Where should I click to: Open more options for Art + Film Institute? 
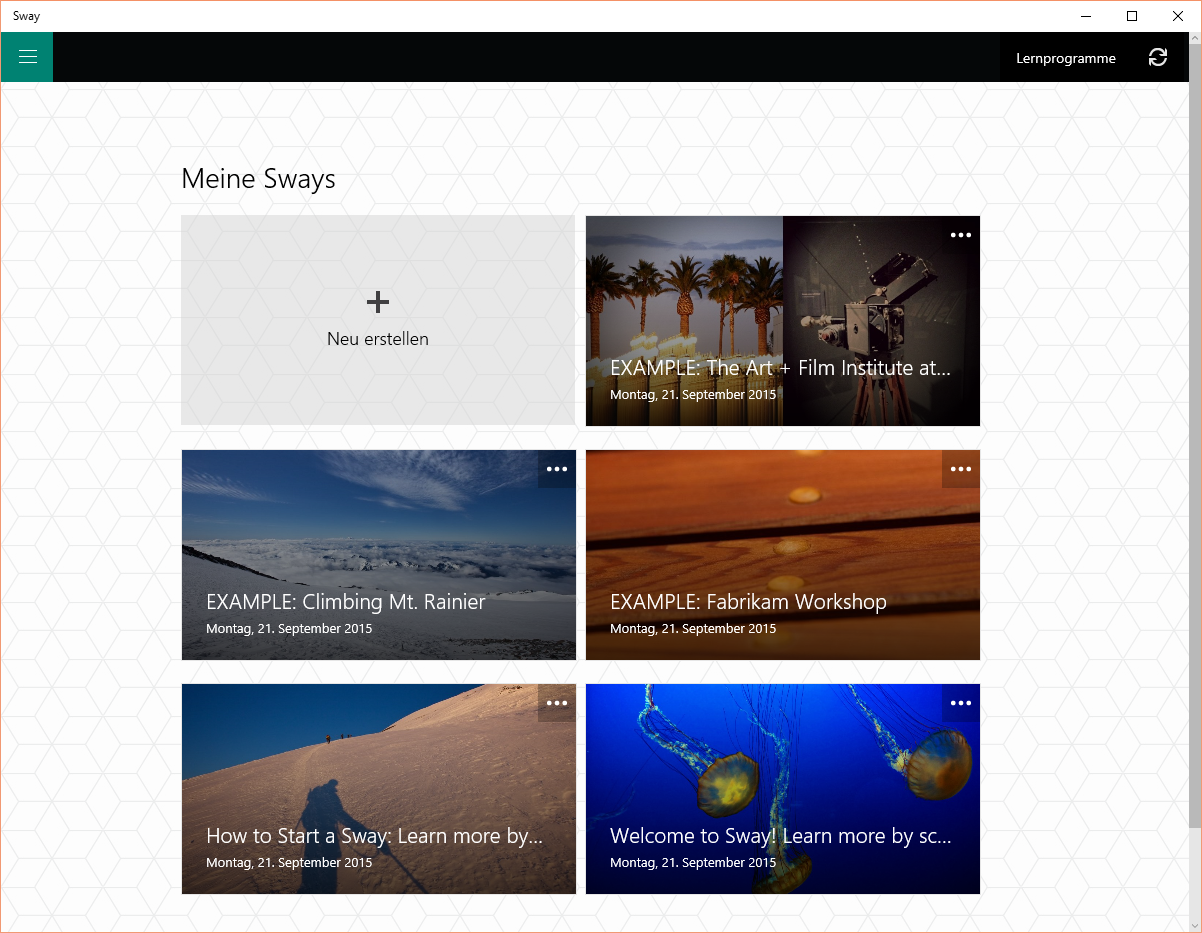960,235
